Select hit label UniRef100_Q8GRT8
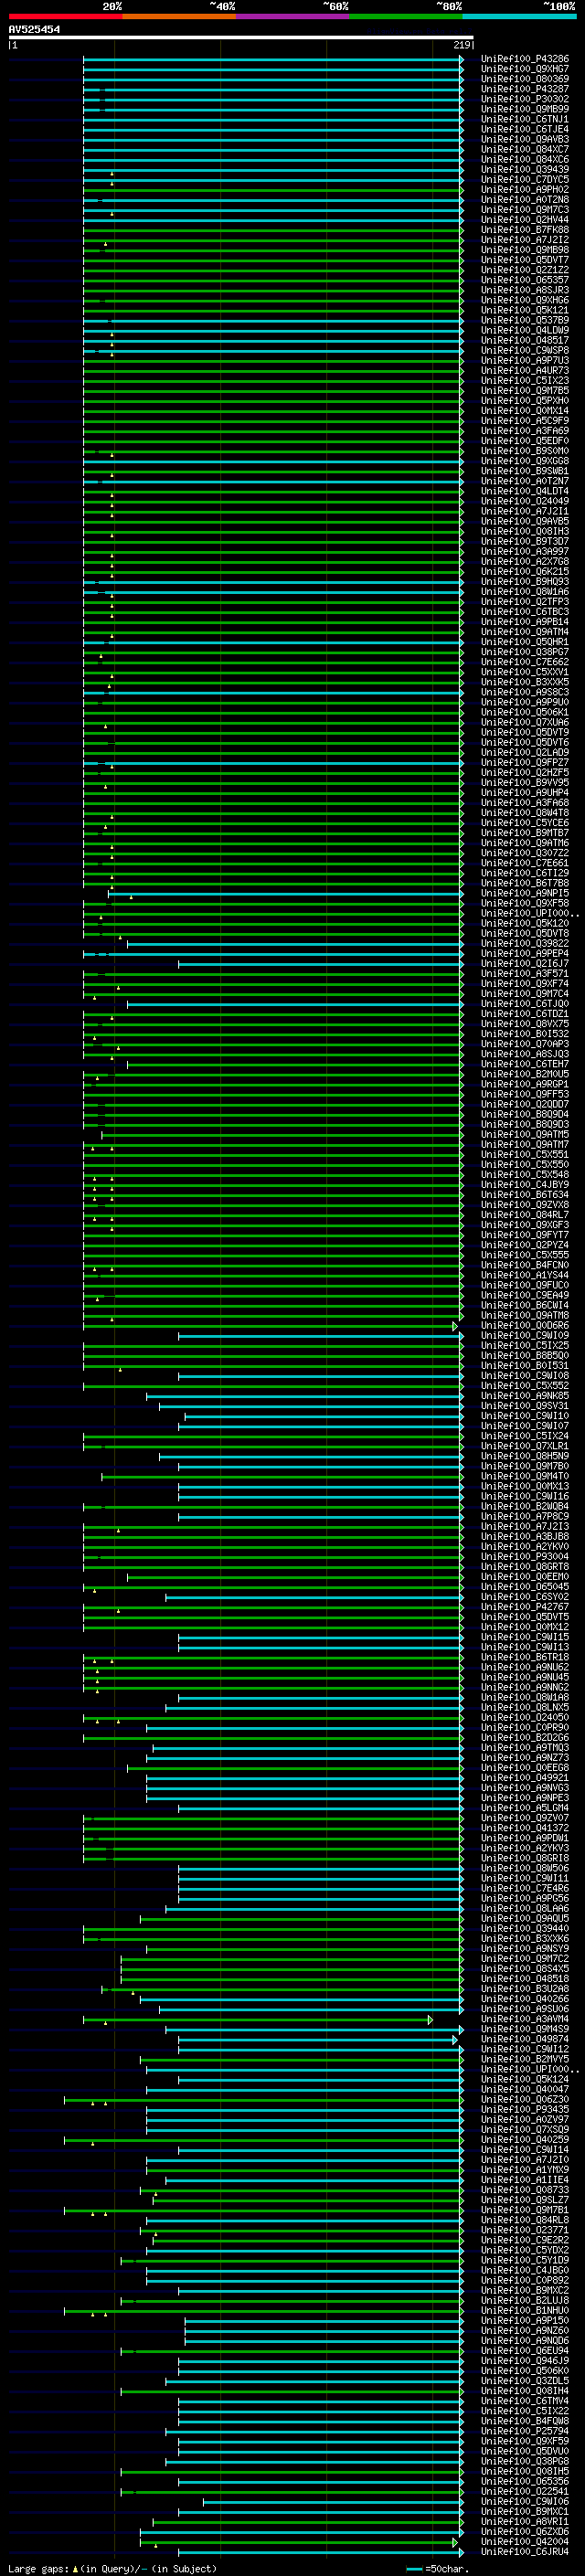The width and height of the screenshot is (585, 2576). 525,1566
